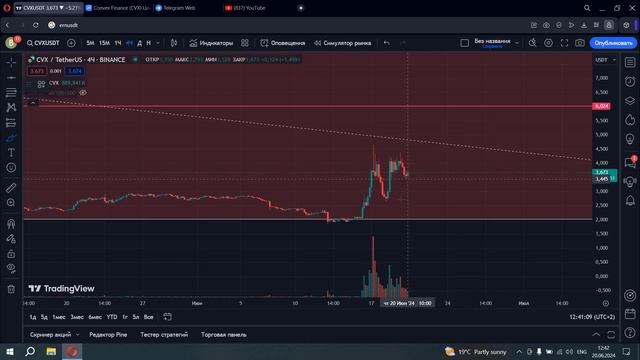Open the CVXUSDT symbol search
This screenshot has height=360, width=640.
pos(43,43)
